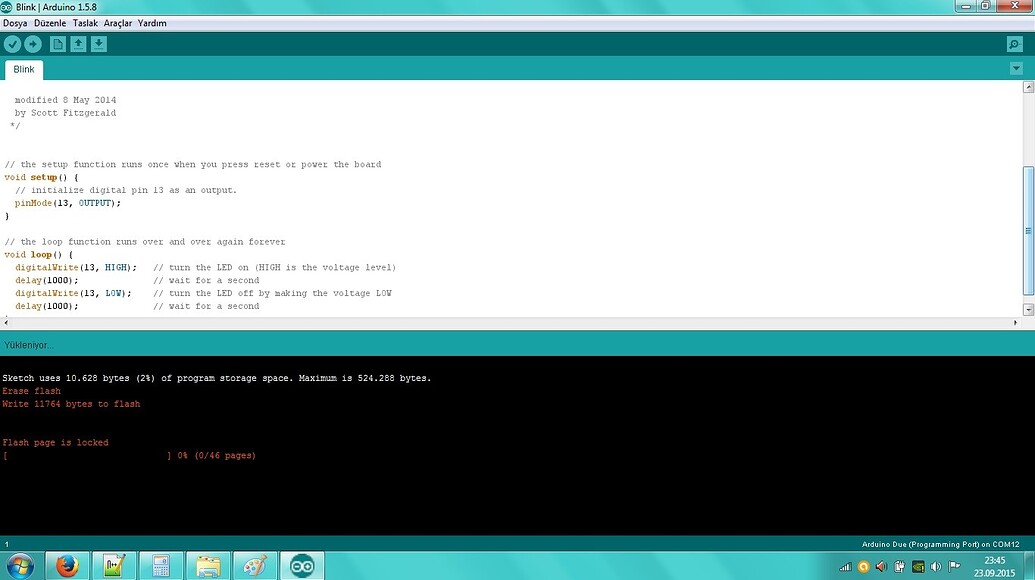Open the tab list dropdown arrow

[x=1016, y=68]
